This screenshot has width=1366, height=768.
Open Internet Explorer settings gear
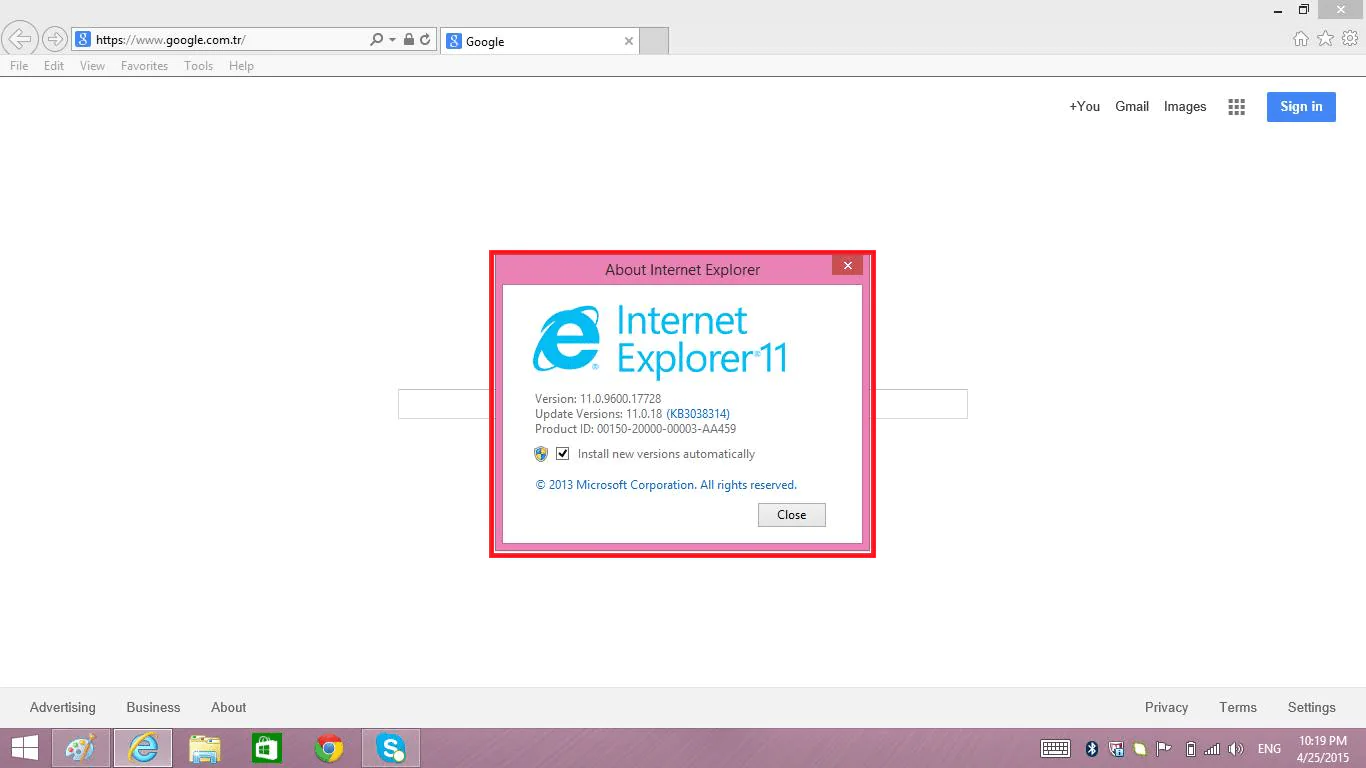click(x=1350, y=38)
